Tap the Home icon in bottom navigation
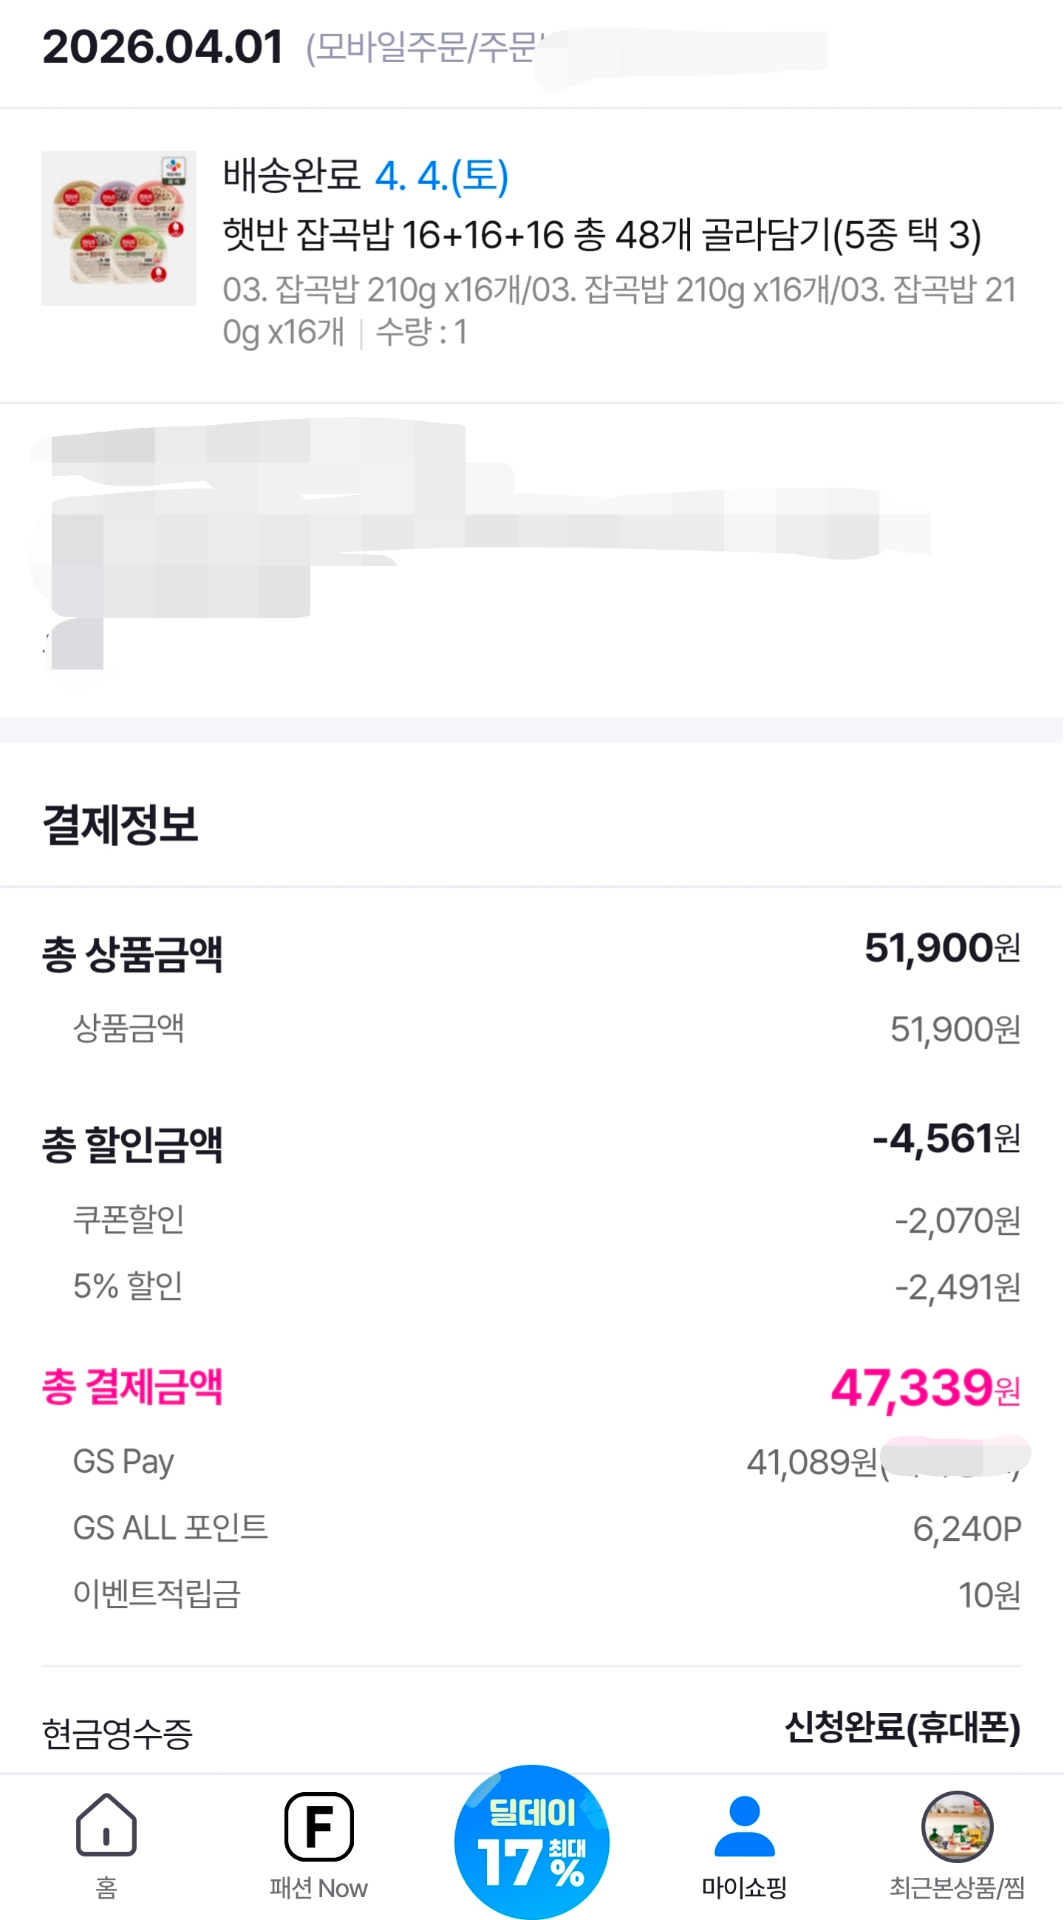The image size is (1064, 1920). coord(106,1824)
